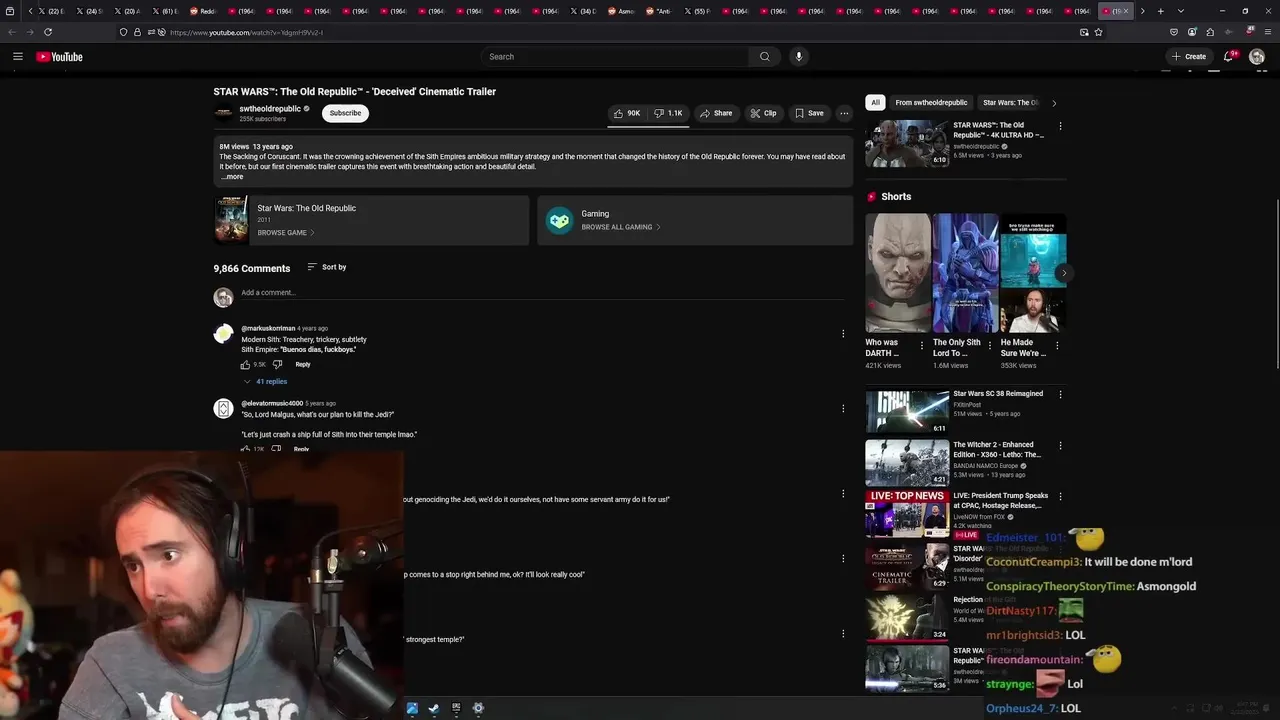The height and width of the screenshot is (720, 1280).
Task: List all browser tabs dropdown
Action: (x=1181, y=11)
